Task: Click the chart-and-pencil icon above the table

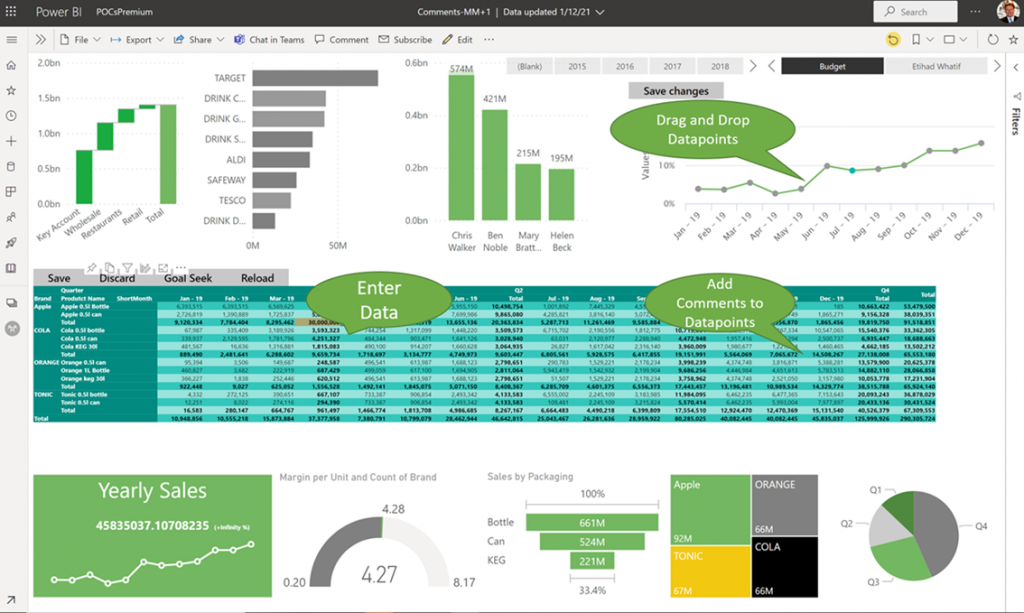Action: 145,268
